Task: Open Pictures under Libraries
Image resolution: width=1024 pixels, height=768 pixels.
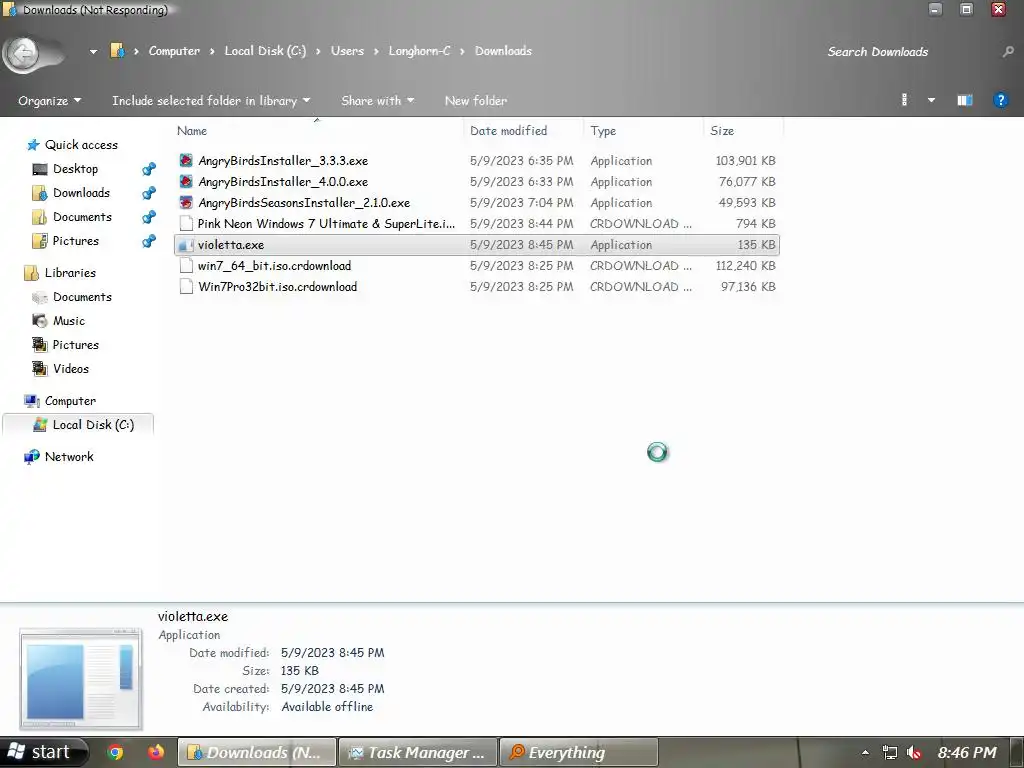Action: pyautogui.click(x=76, y=345)
